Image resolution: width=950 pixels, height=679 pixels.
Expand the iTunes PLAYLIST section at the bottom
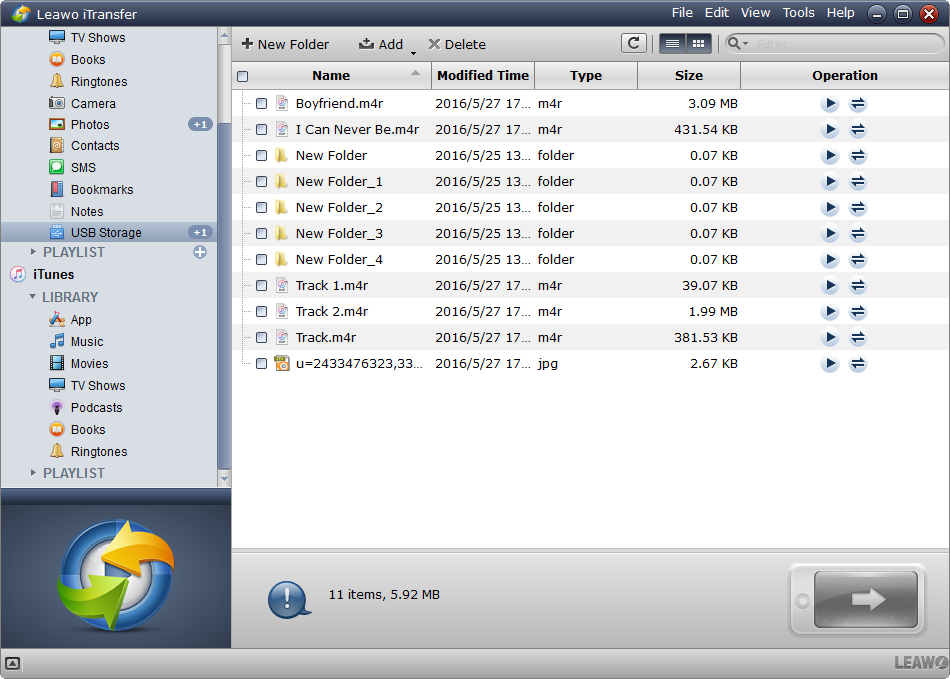(x=33, y=473)
